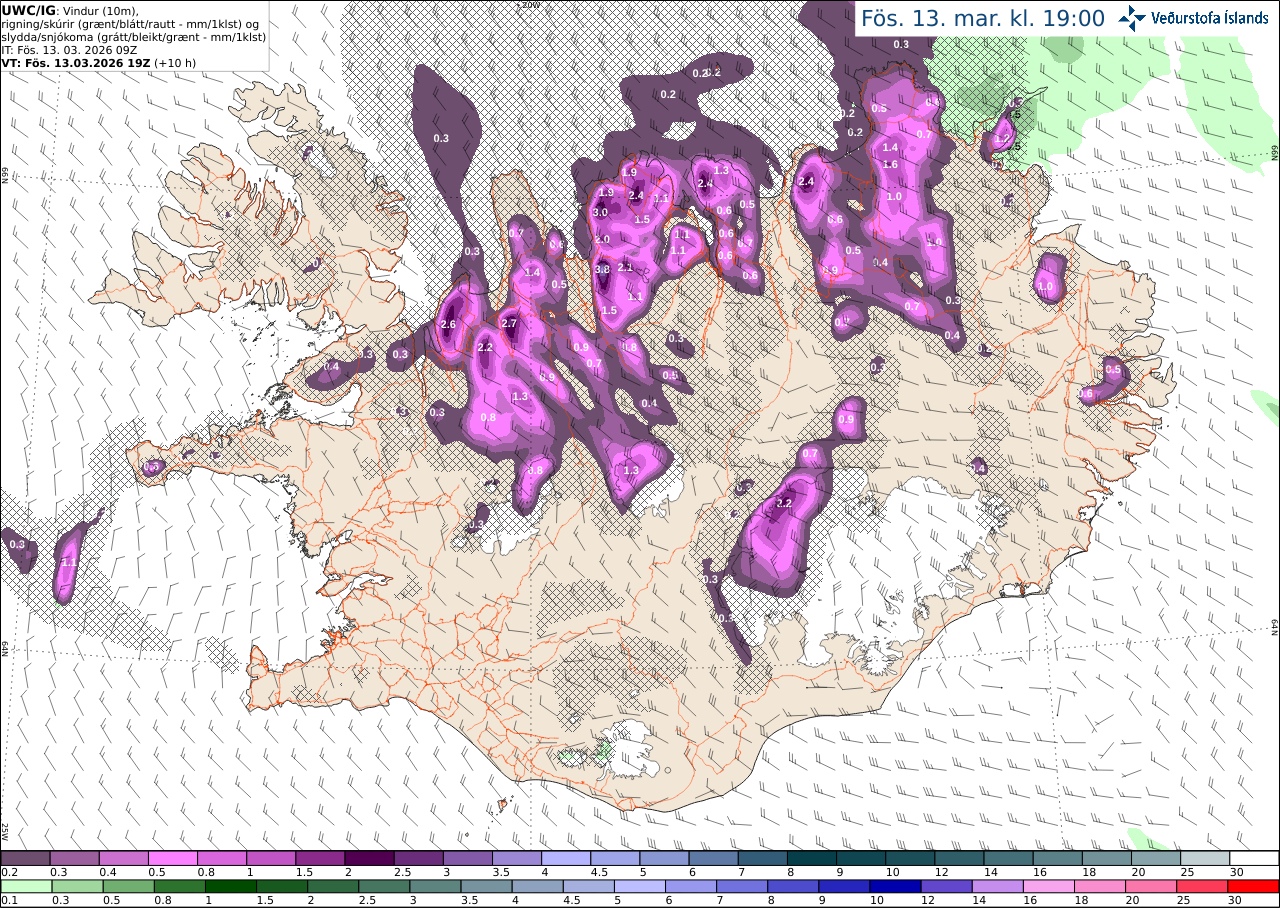The width and height of the screenshot is (1280, 908).
Task: Pick the bright red 30 swatch, rain scale
Action: coord(1253,886)
